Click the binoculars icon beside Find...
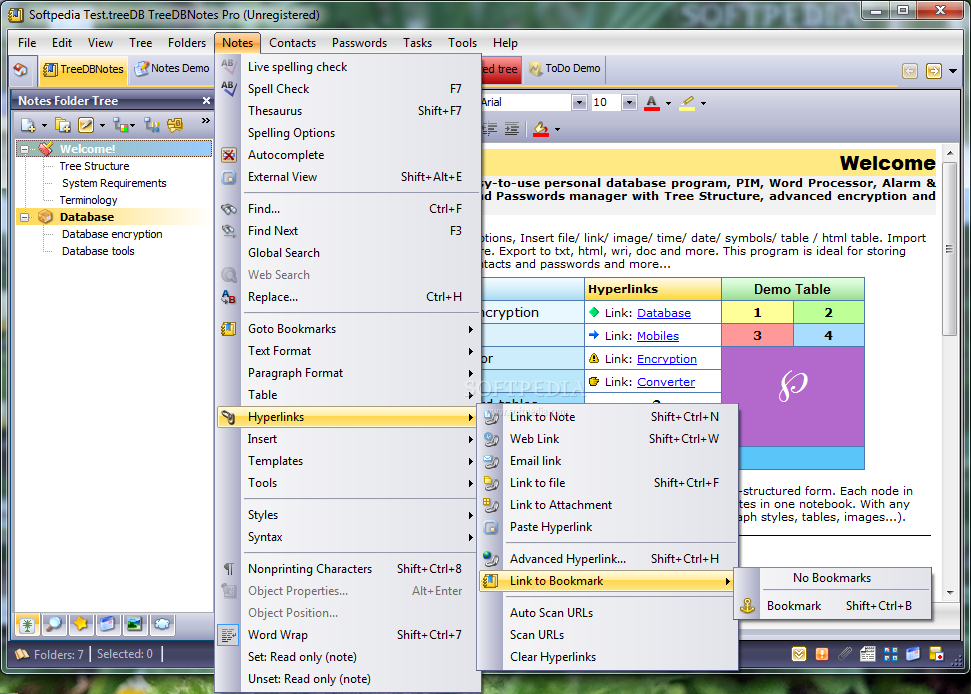Image resolution: width=971 pixels, height=694 pixels. 229,209
